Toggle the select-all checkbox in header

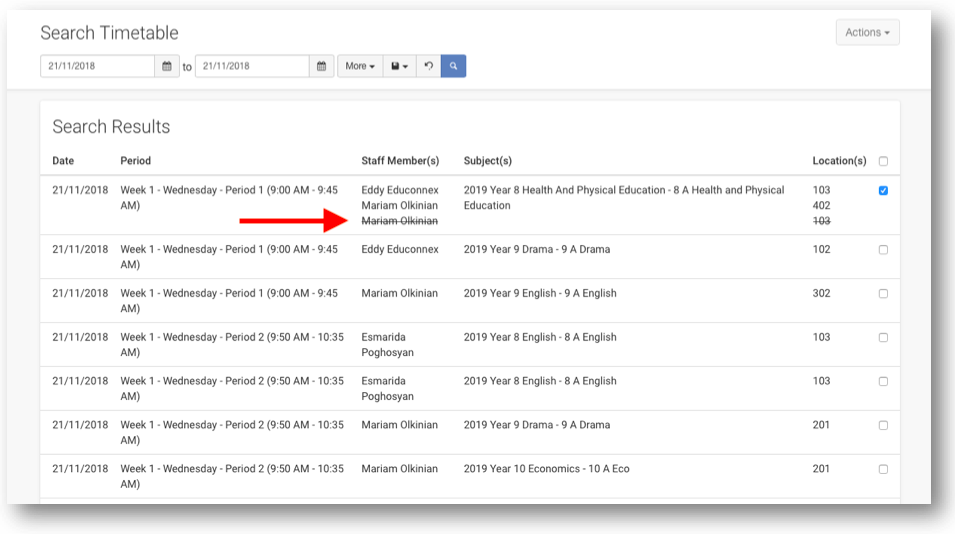pyautogui.click(x=883, y=161)
